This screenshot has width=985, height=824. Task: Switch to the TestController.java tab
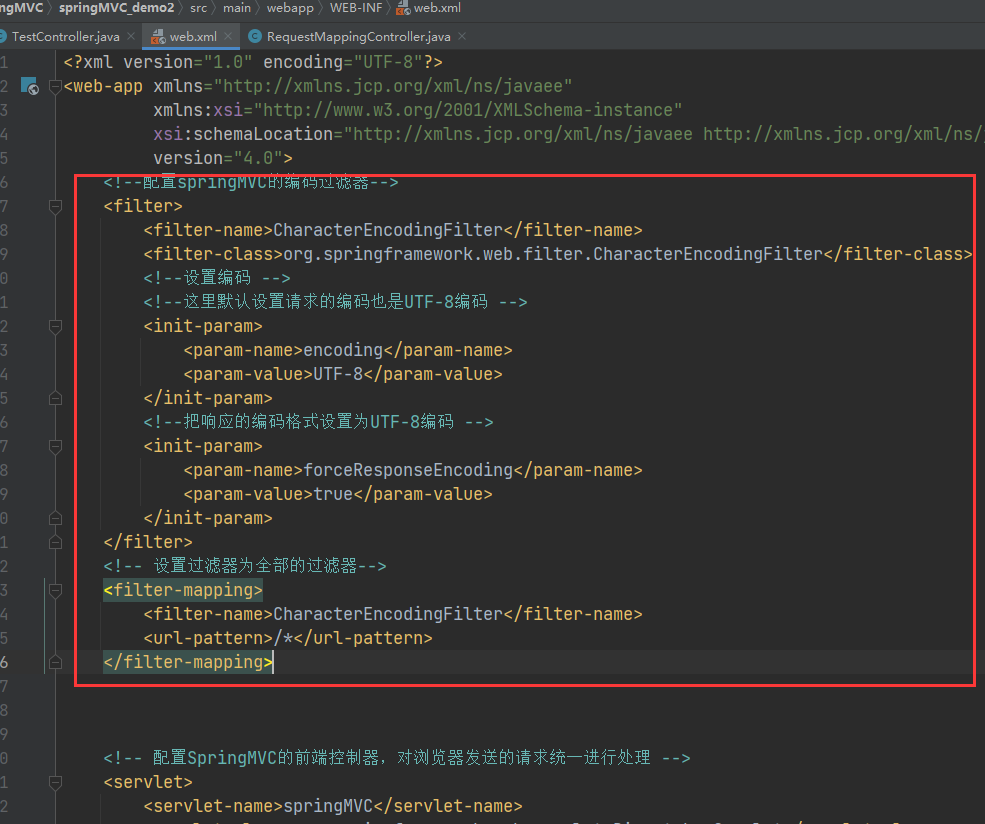click(x=64, y=37)
